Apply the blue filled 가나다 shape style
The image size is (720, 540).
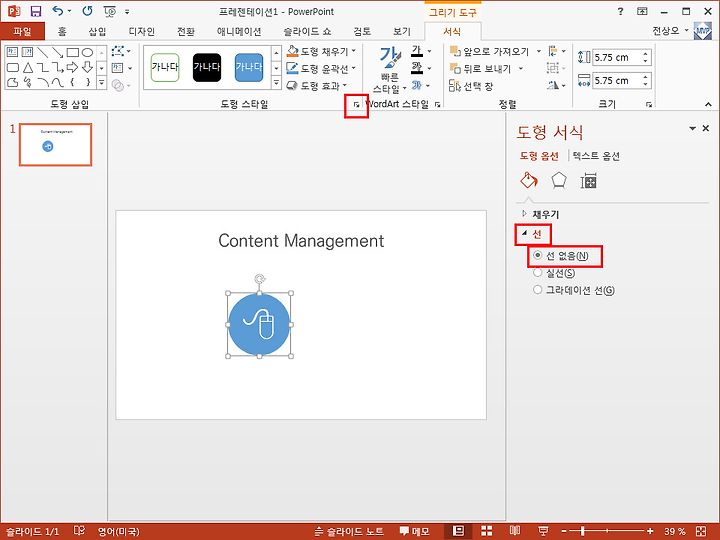pos(248,68)
